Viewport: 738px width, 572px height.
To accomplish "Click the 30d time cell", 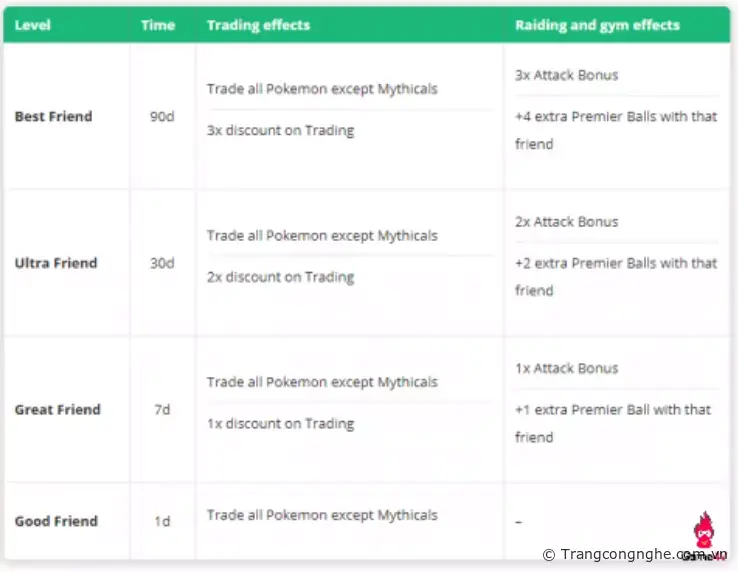I will (162, 263).
